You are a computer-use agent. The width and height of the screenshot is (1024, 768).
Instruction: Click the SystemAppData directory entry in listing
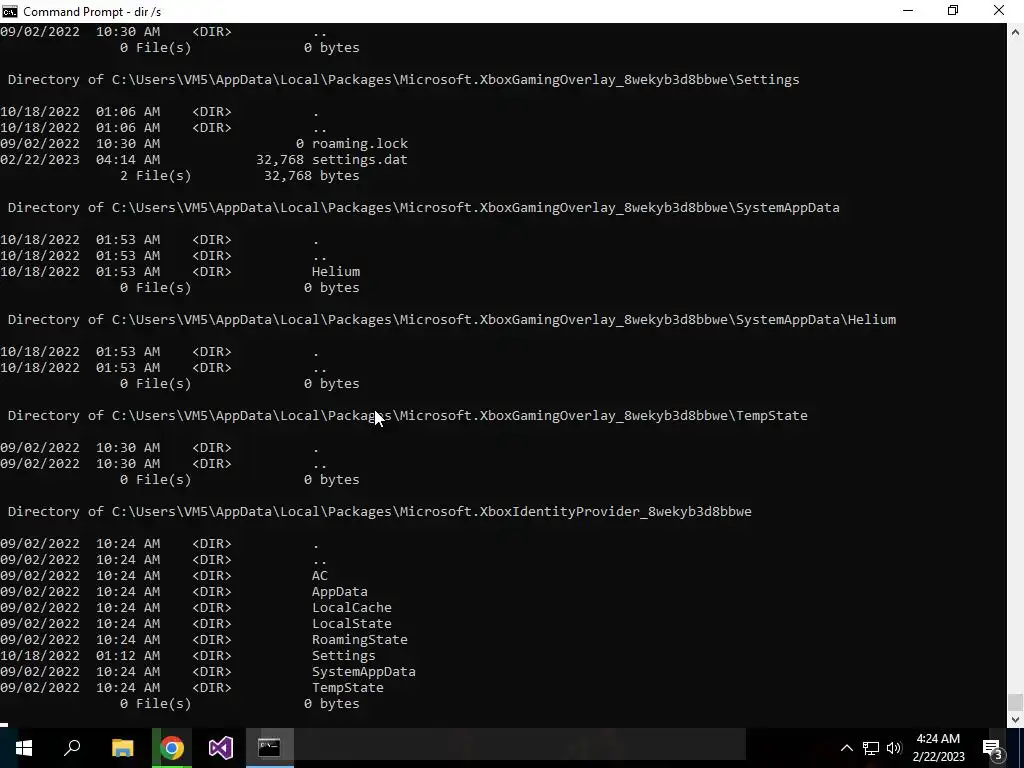pyautogui.click(x=364, y=671)
